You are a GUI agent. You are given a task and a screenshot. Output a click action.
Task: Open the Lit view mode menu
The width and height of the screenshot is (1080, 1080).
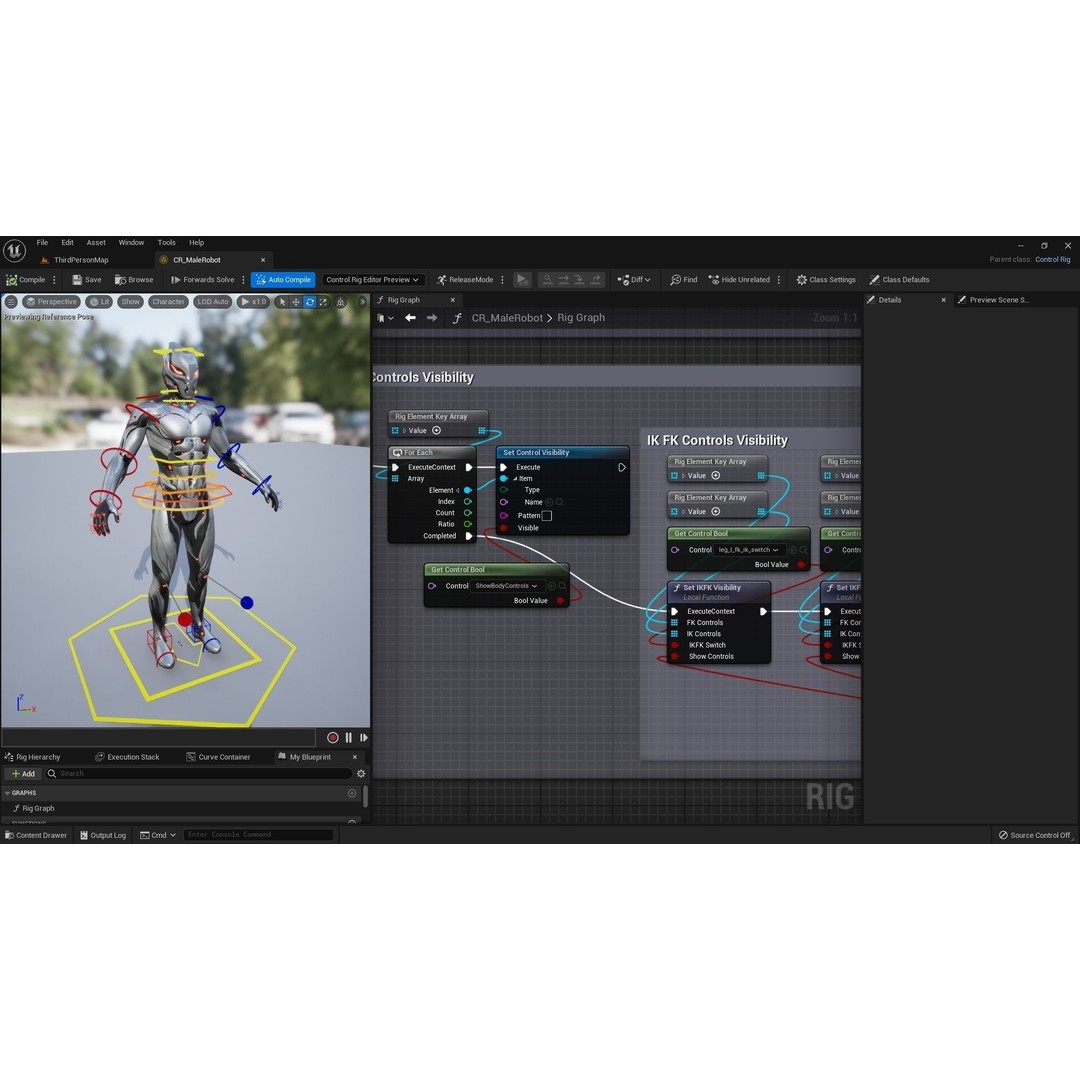pyautogui.click(x=99, y=302)
